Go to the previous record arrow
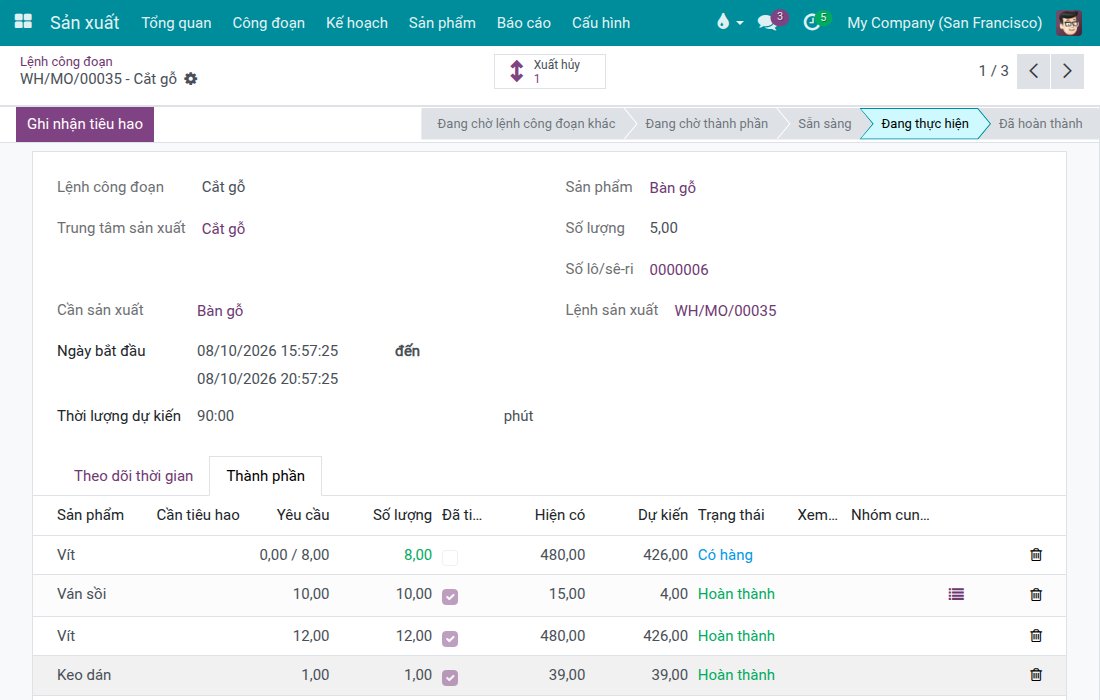 point(1033,71)
